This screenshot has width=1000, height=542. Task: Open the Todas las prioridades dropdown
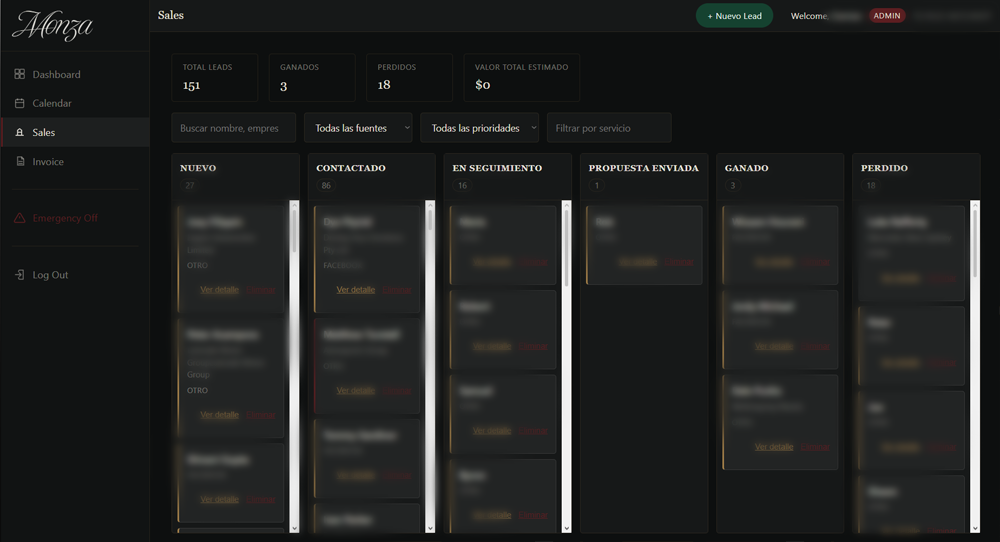pyautogui.click(x=480, y=128)
